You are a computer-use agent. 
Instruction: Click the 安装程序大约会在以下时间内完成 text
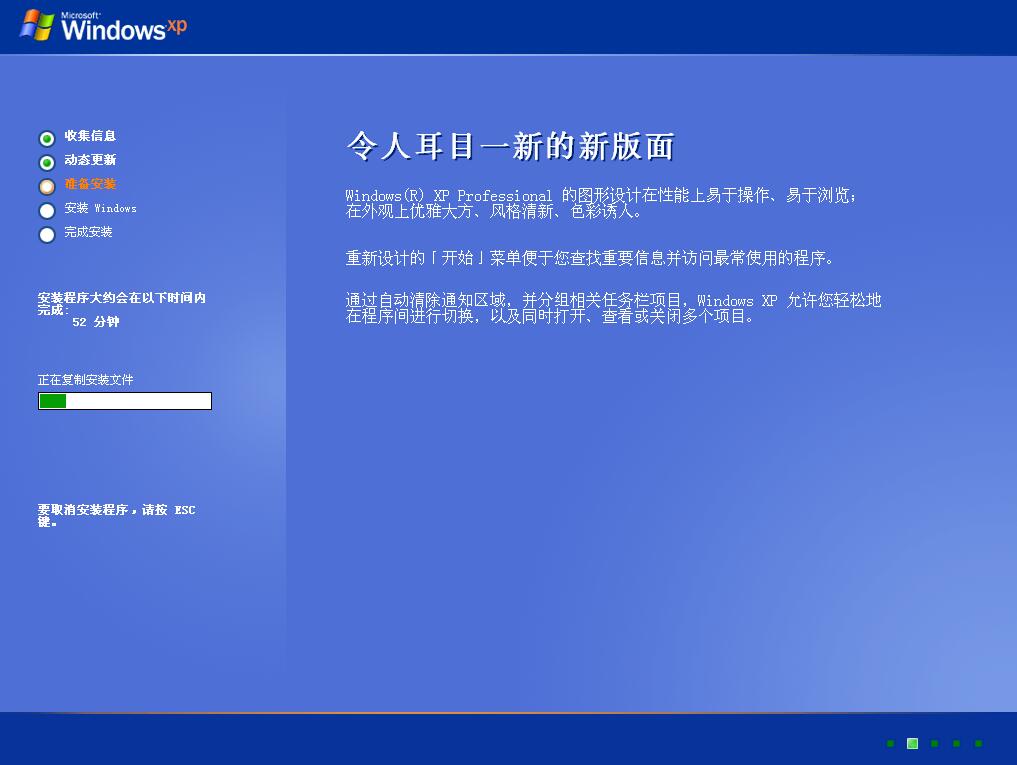coord(121,304)
